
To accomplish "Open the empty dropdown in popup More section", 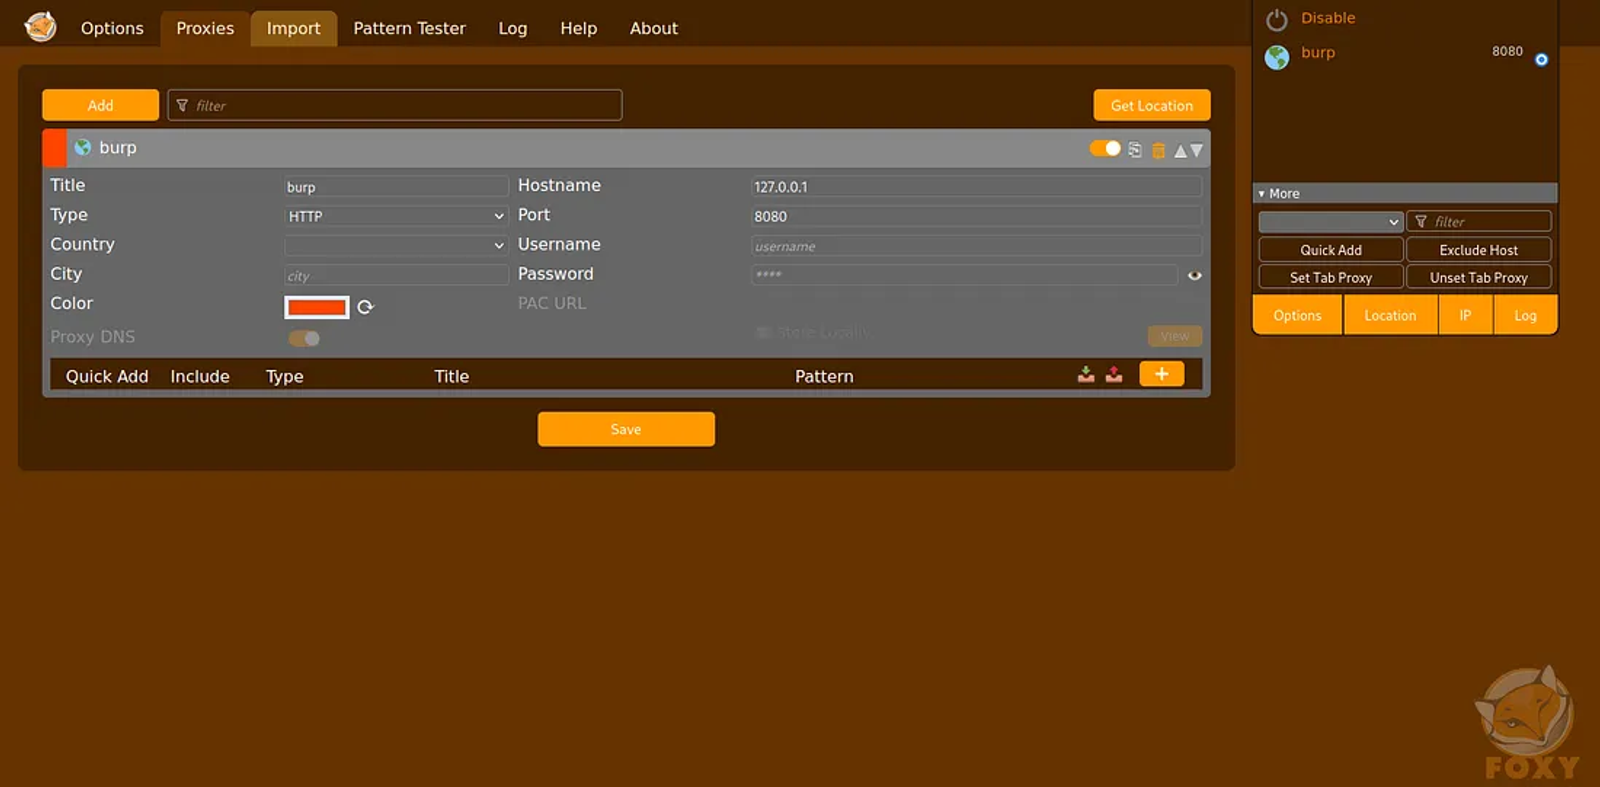I will (x=1330, y=221).
